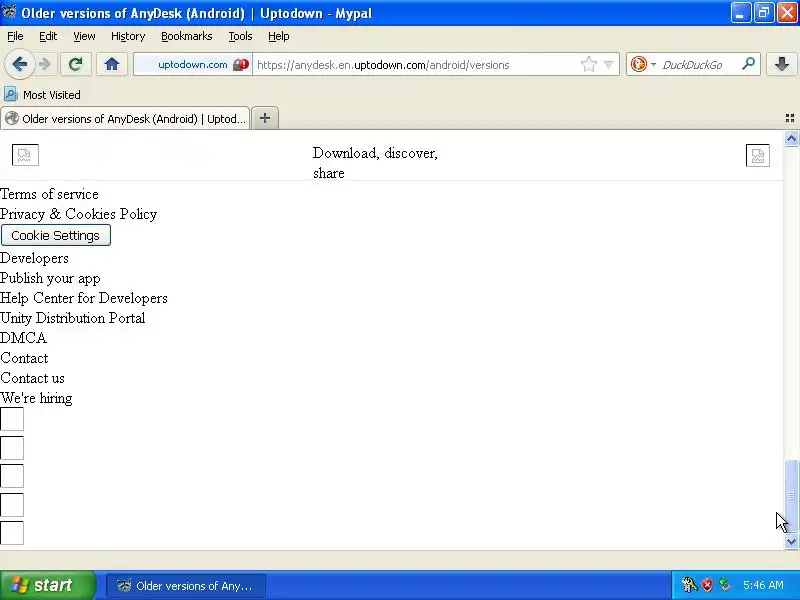Open the Contact us link
The height and width of the screenshot is (600, 800).
pyautogui.click(x=32, y=378)
